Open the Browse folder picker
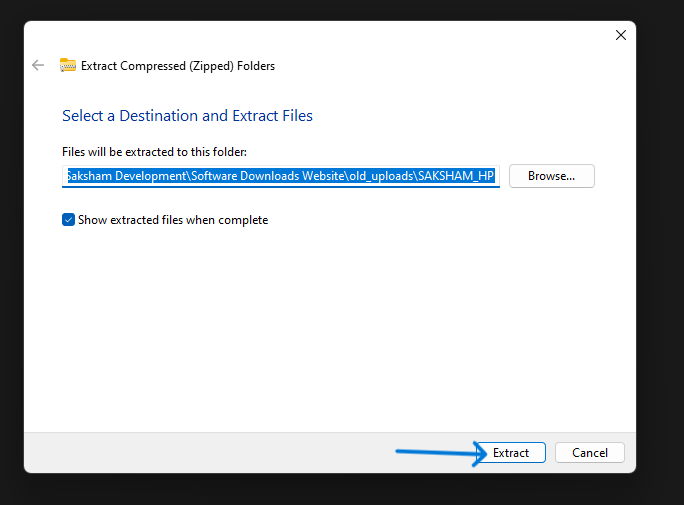684x505 pixels. (x=551, y=176)
